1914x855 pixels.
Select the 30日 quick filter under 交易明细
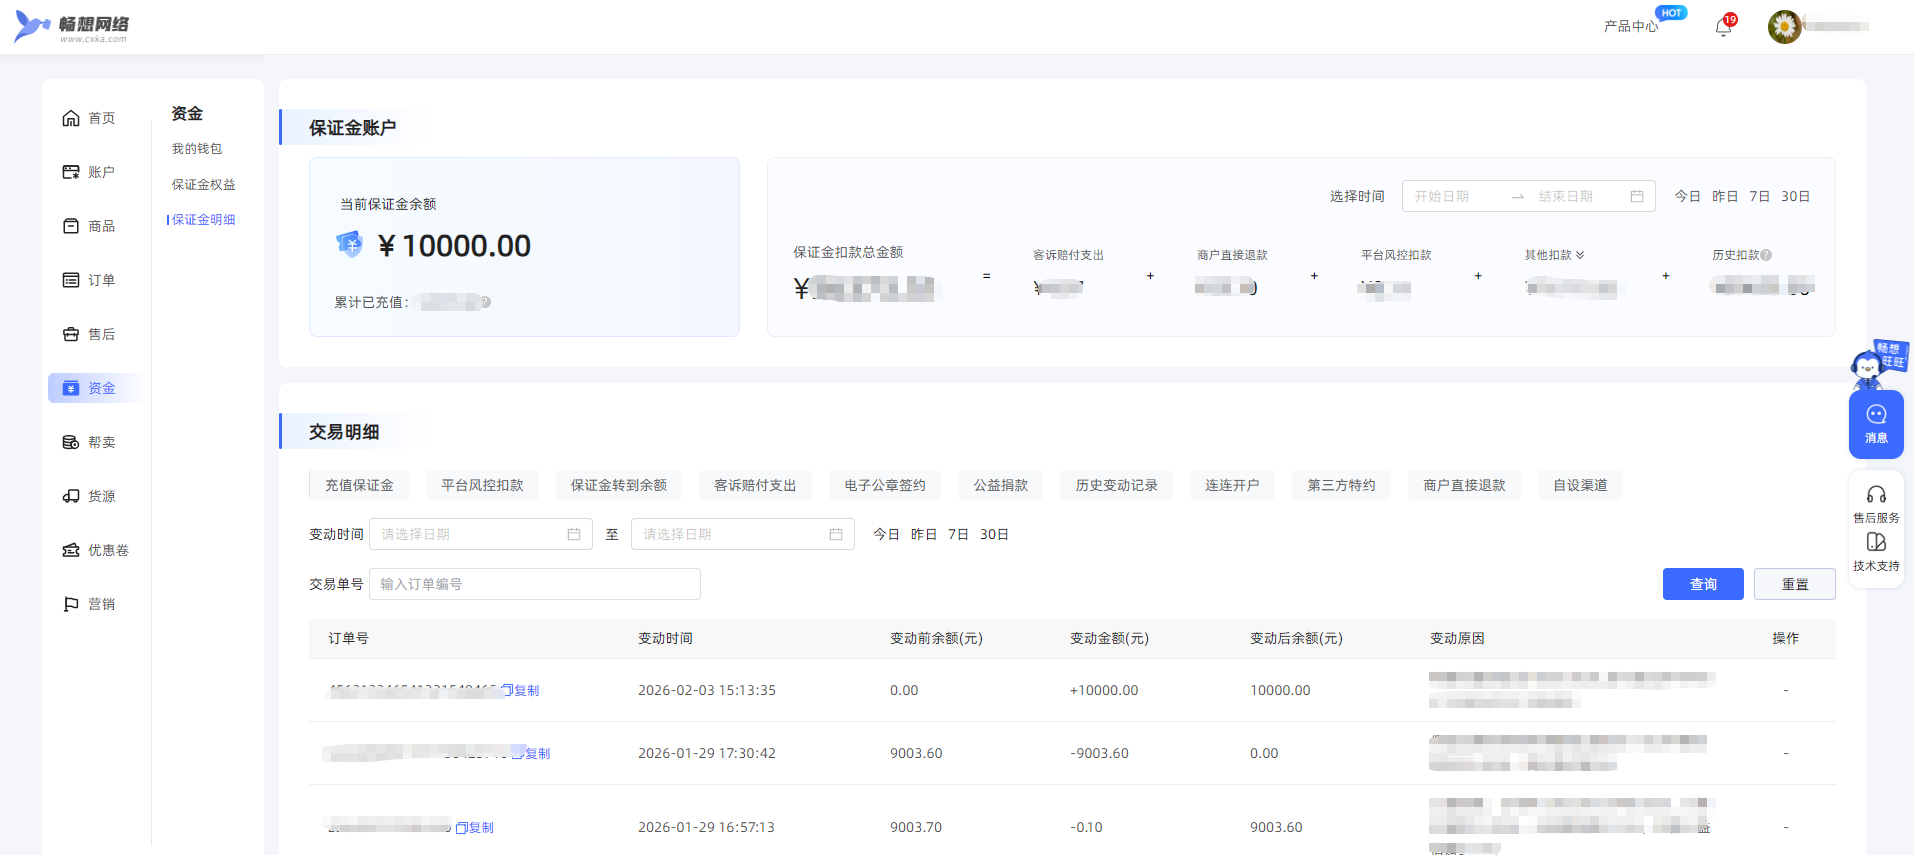[x=994, y=534]
